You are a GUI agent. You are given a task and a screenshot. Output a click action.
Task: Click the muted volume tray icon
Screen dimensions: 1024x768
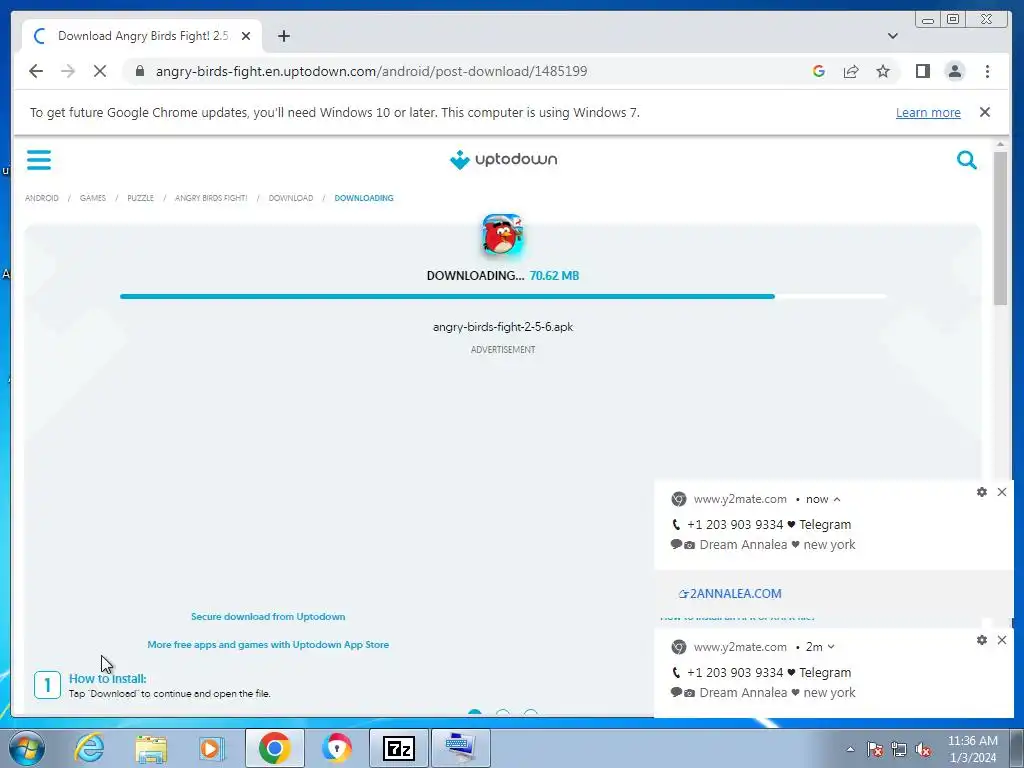click(x=923, y=749)
